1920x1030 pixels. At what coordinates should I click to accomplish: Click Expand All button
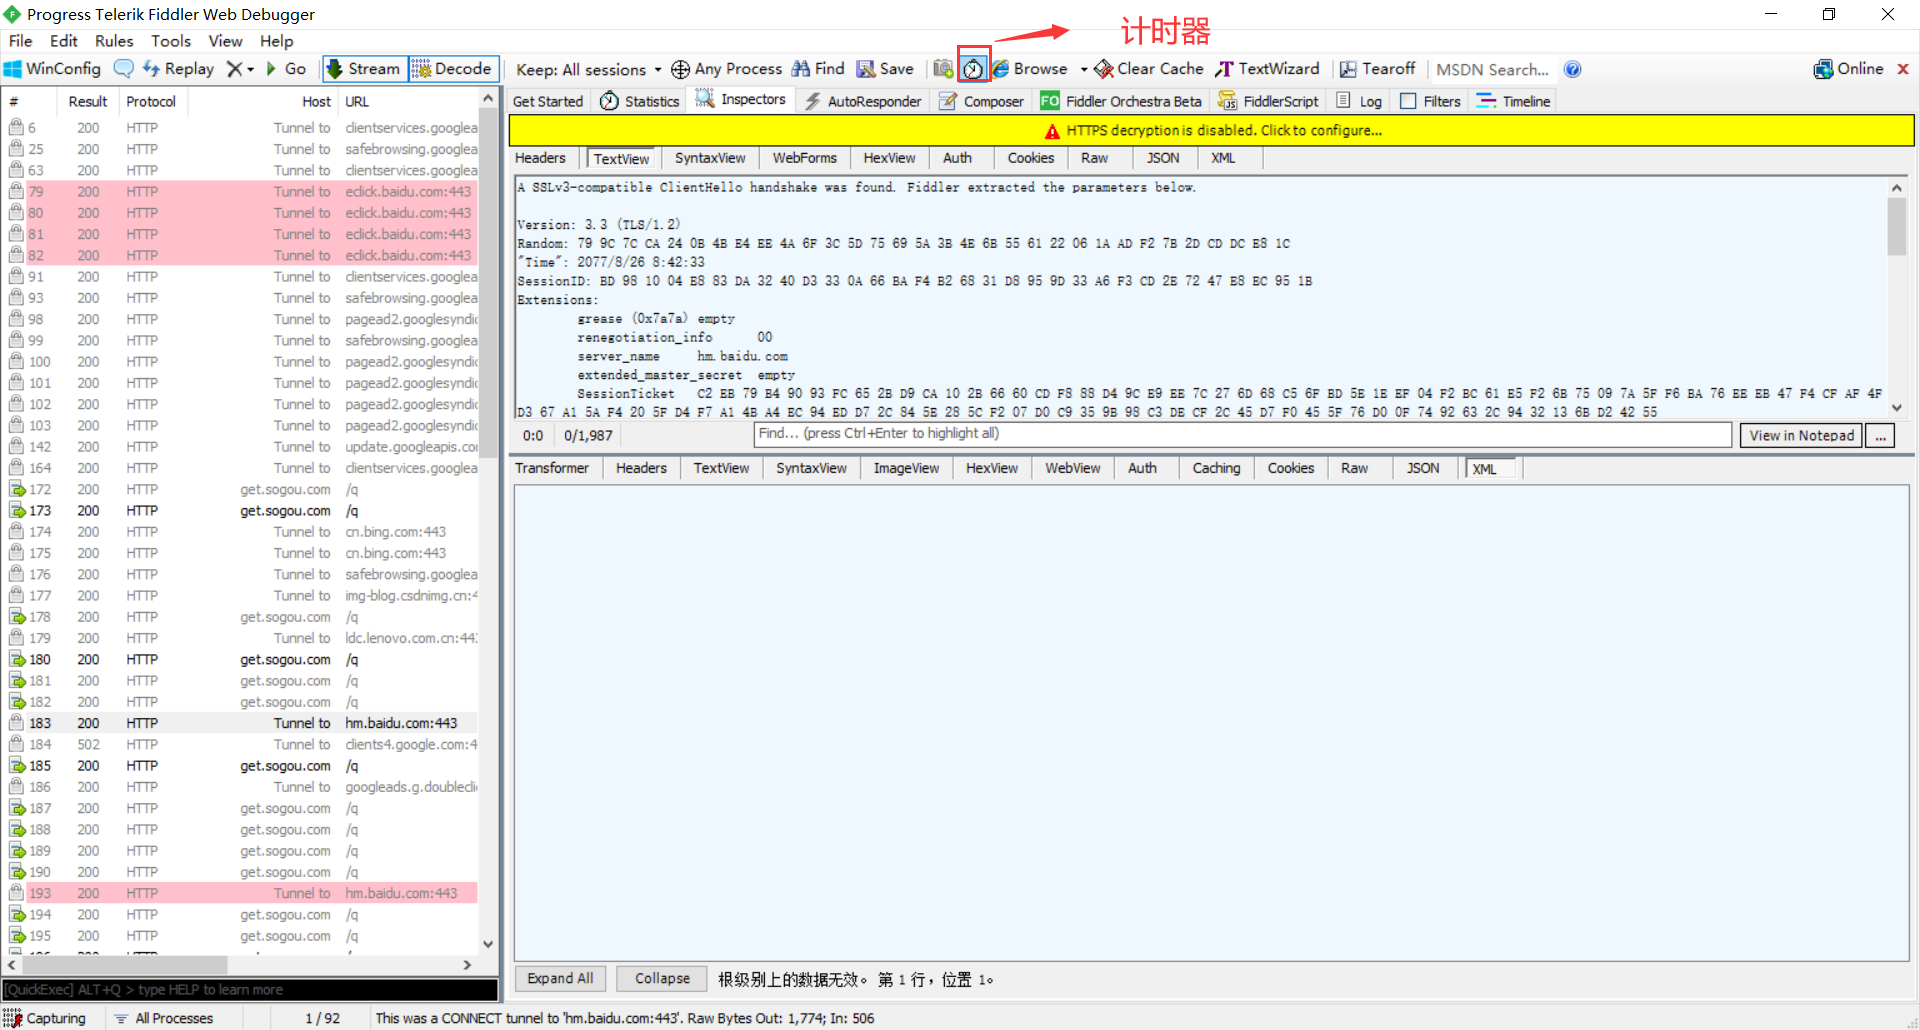coord(560,978)
